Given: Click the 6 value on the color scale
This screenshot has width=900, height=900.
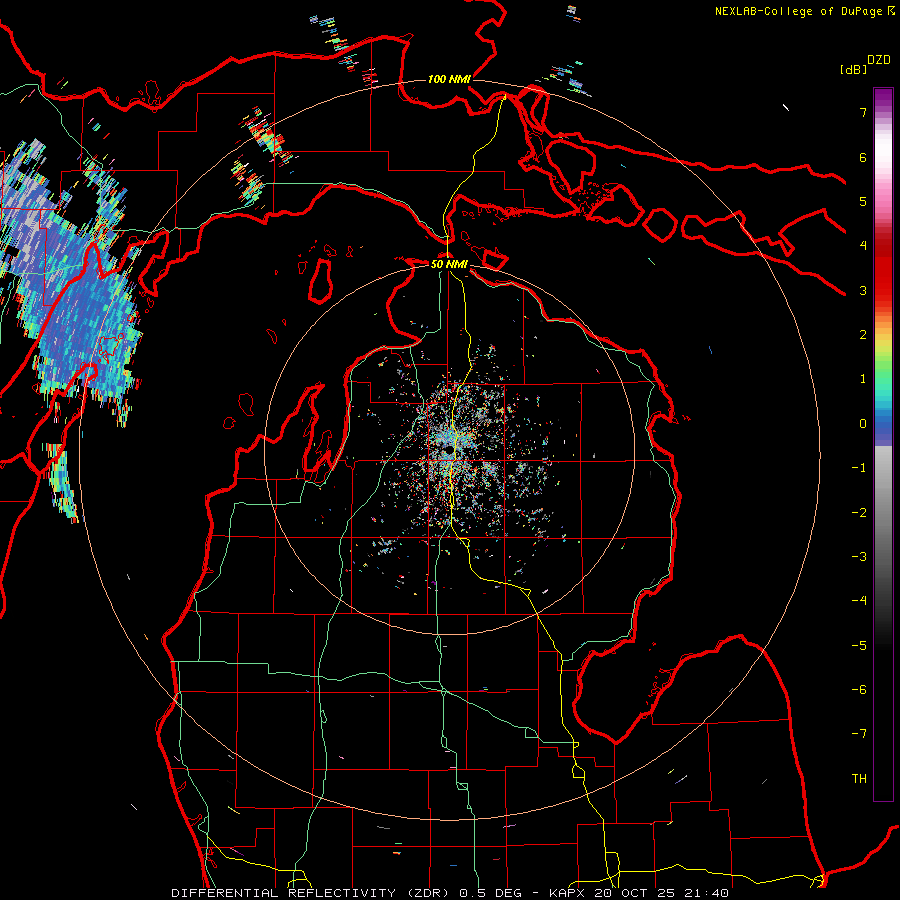Looking at the screenshot, I should point(863,157).
